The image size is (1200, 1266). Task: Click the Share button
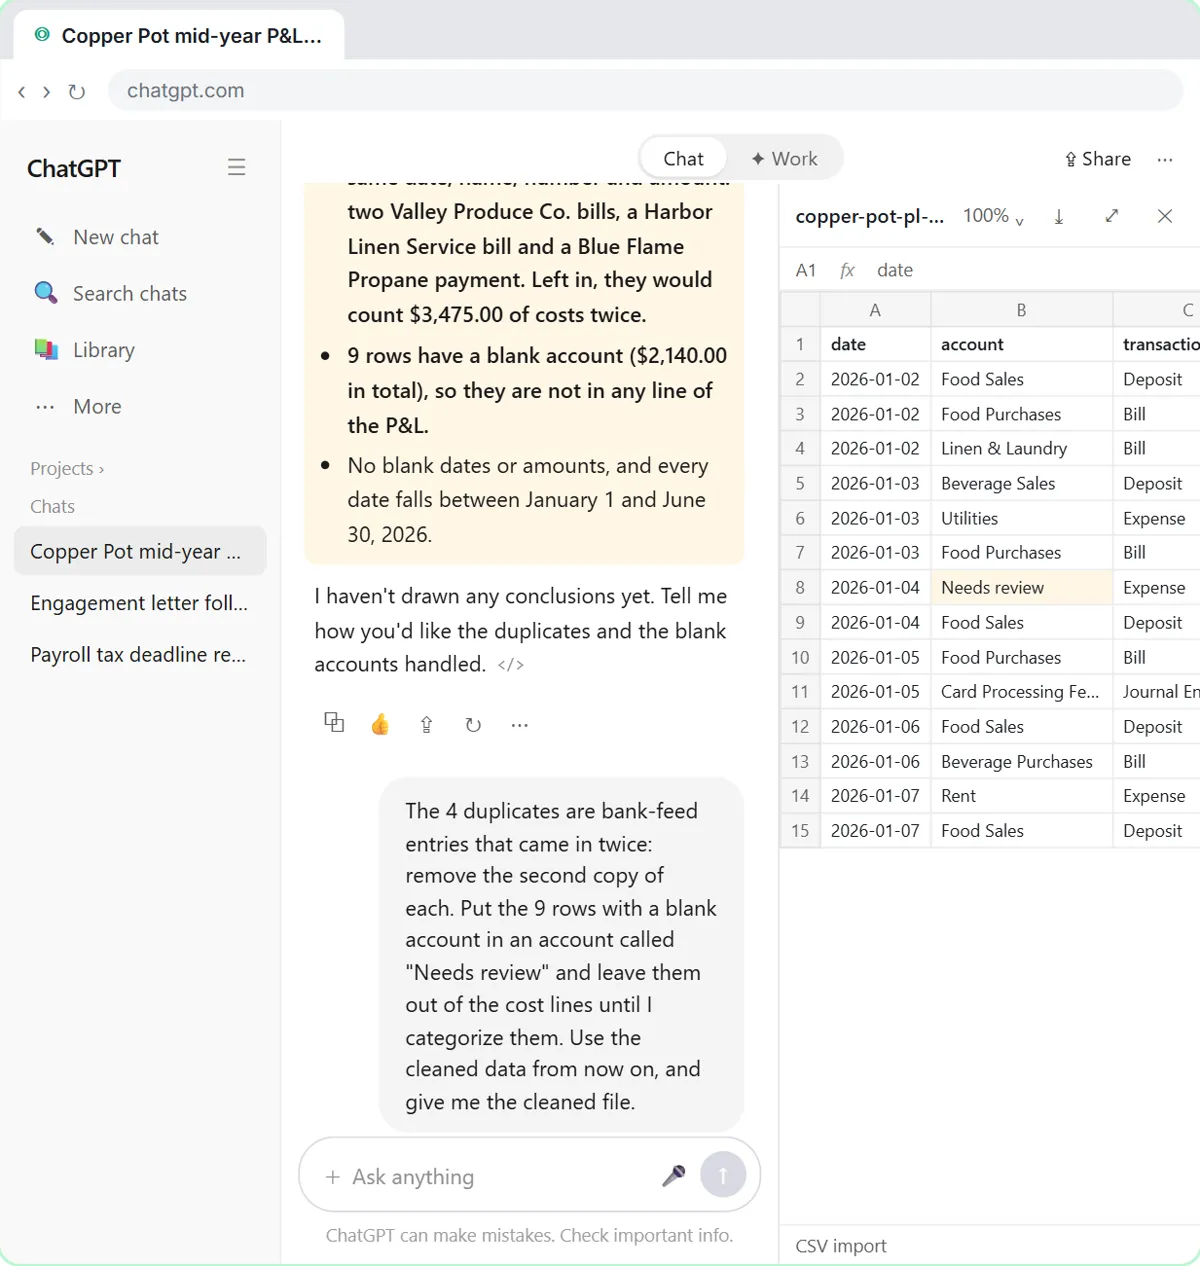(x=1098, y=159)
